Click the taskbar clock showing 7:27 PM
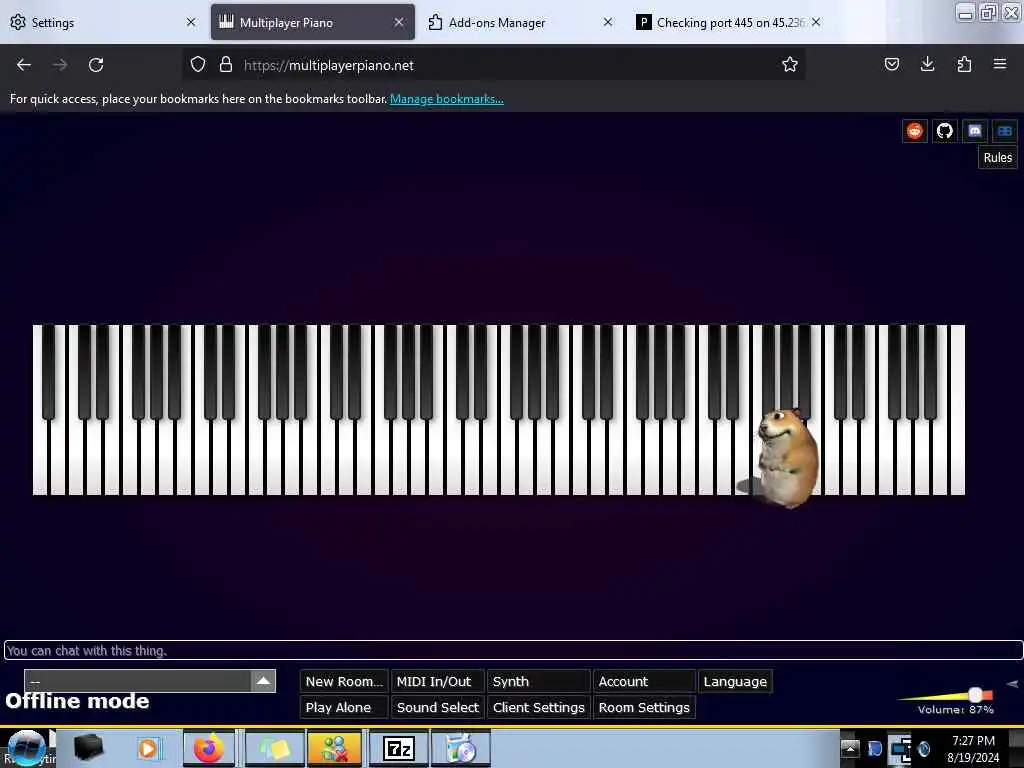This screenshot has height=768, width=1024. pos(973,749)
